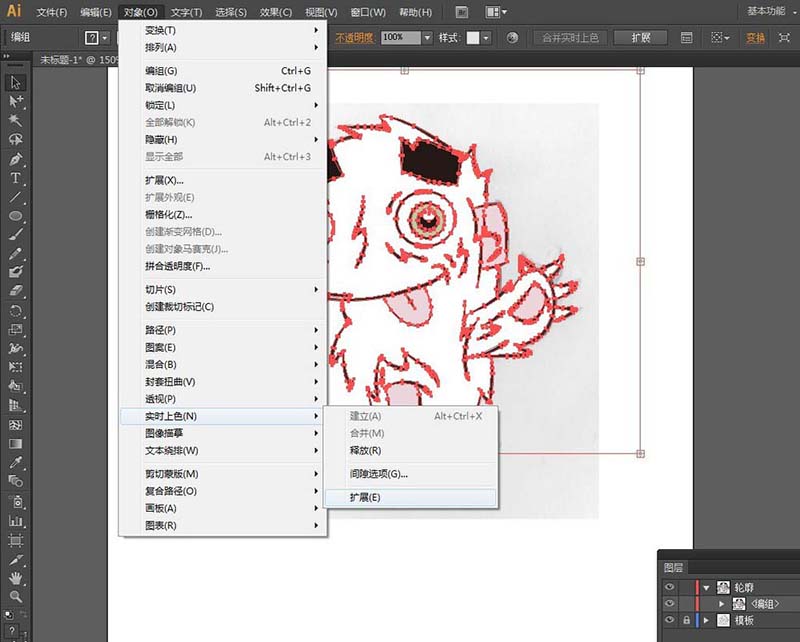Open the 样式 style dropdown arrow
The image size is (800, 642).
[486, 38]
